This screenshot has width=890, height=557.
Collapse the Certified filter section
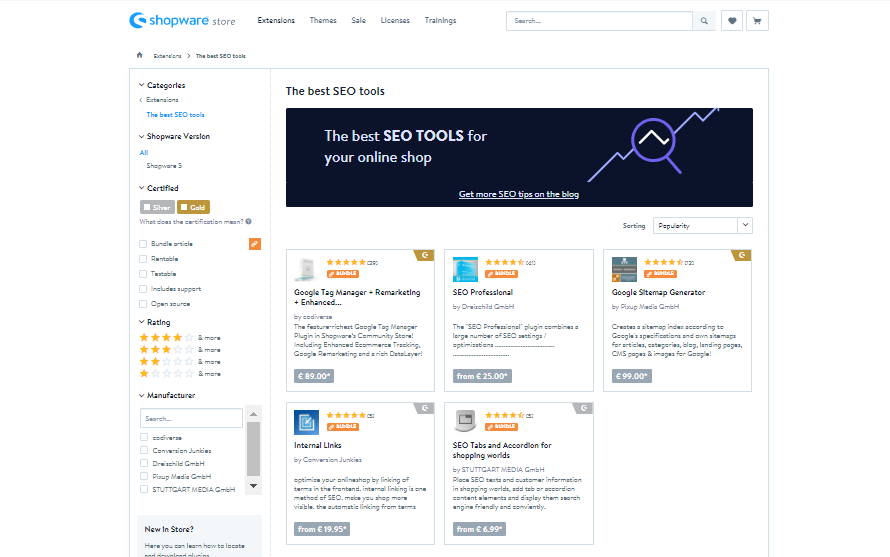pyautogui.click(x=158, y=188)
